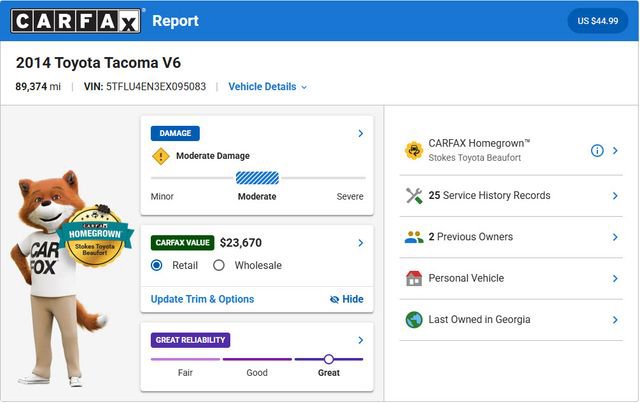Click the $23,670 value amount
Viewport: 640px width, 403px height.
(x=241, y=243)
